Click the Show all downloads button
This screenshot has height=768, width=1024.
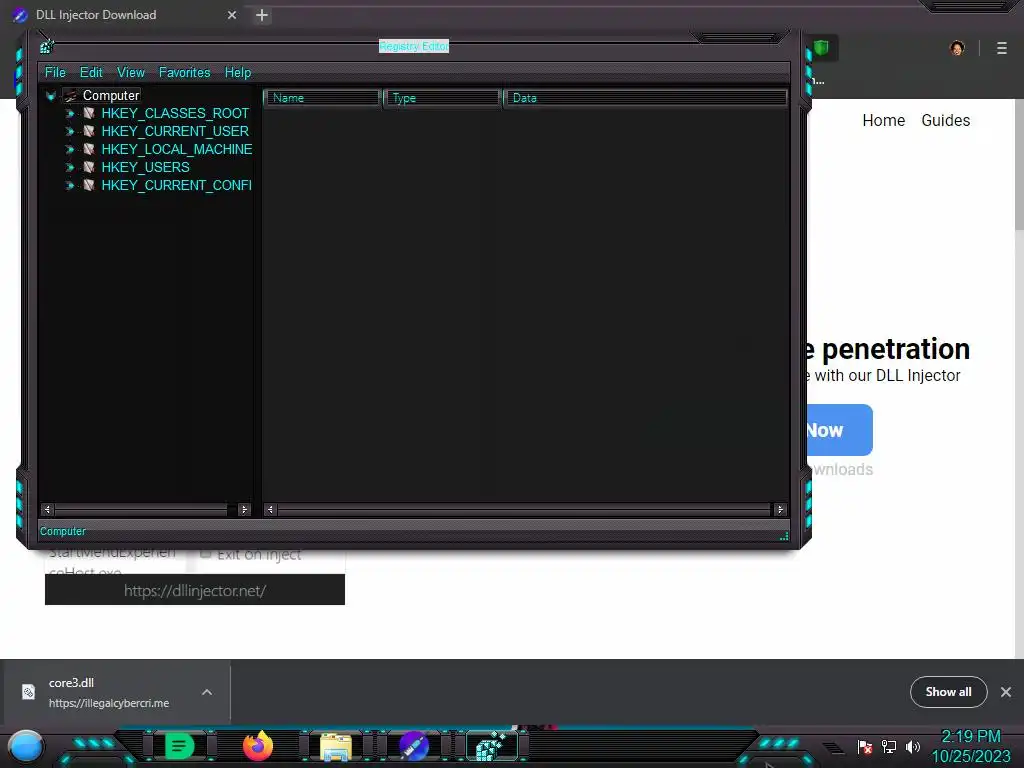click(x=948, y=692)
